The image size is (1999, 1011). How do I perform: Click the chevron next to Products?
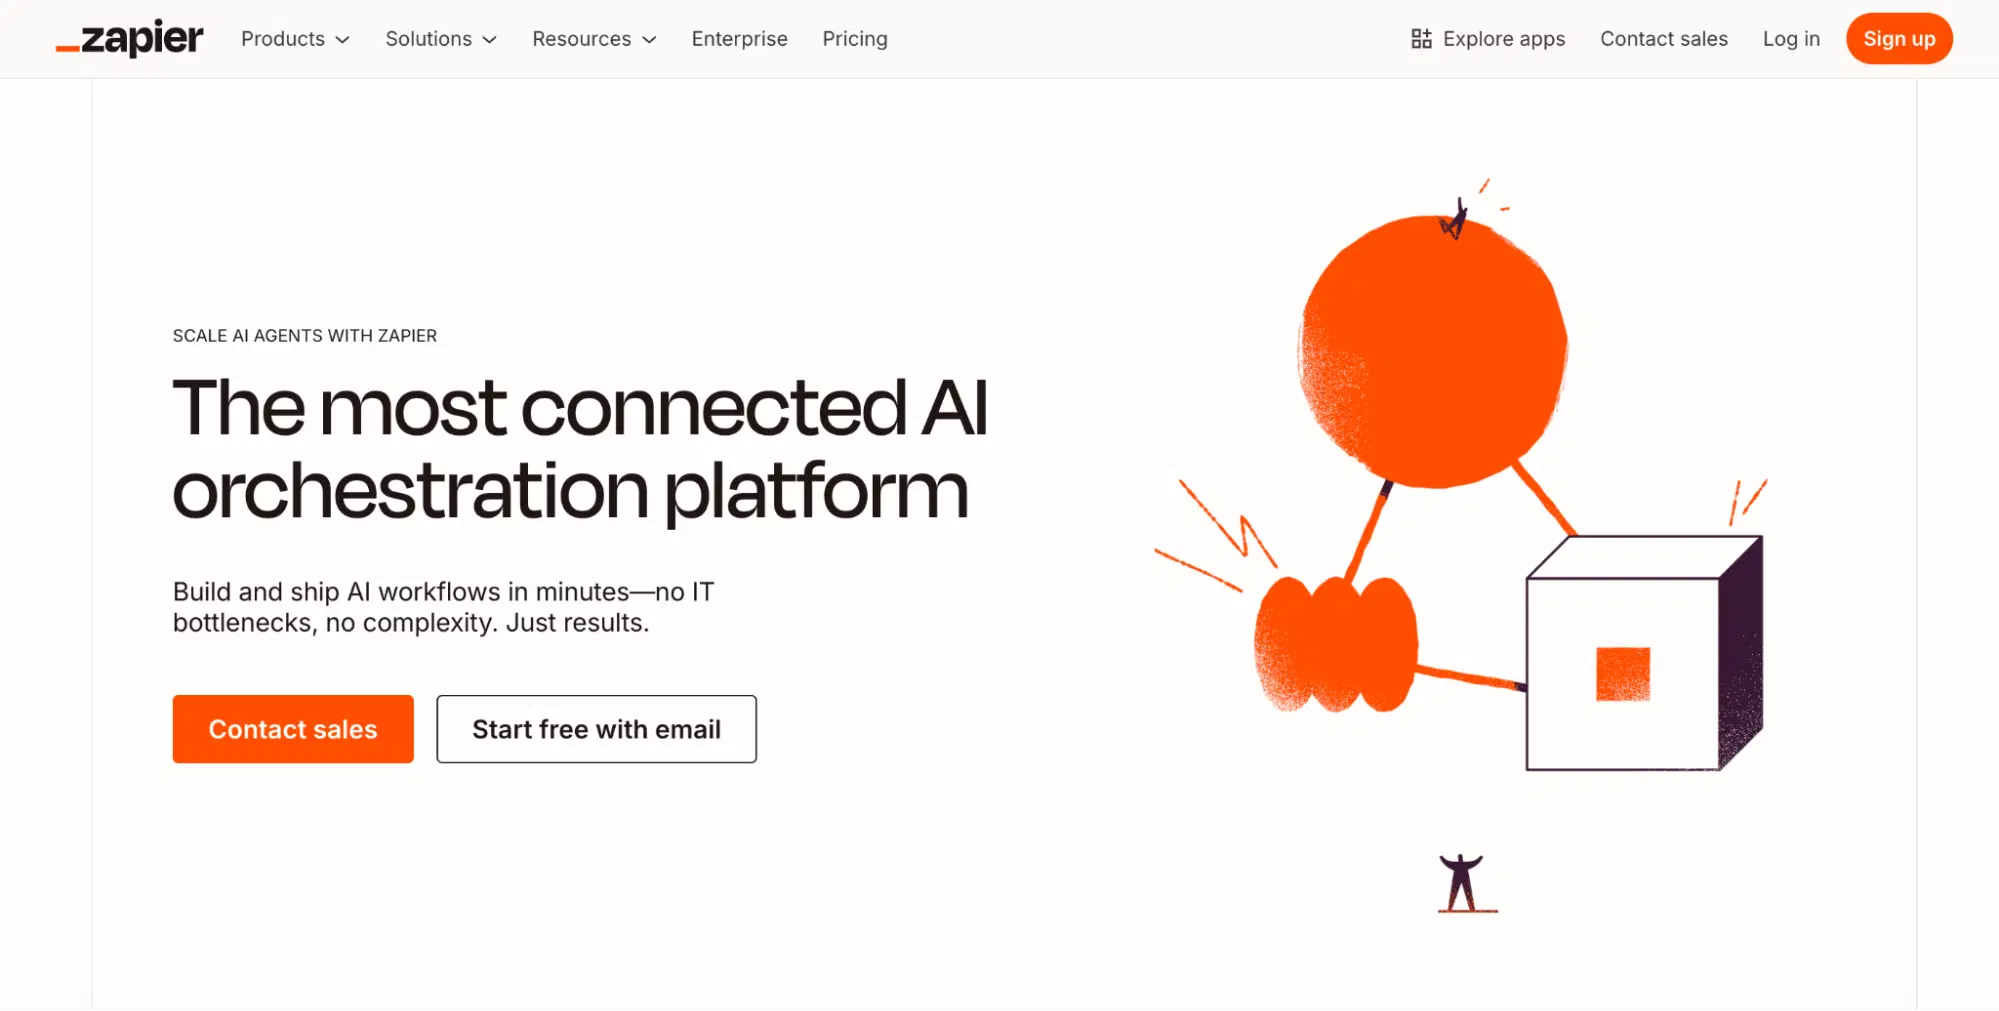pyautogui.click(x=344, y=40)
